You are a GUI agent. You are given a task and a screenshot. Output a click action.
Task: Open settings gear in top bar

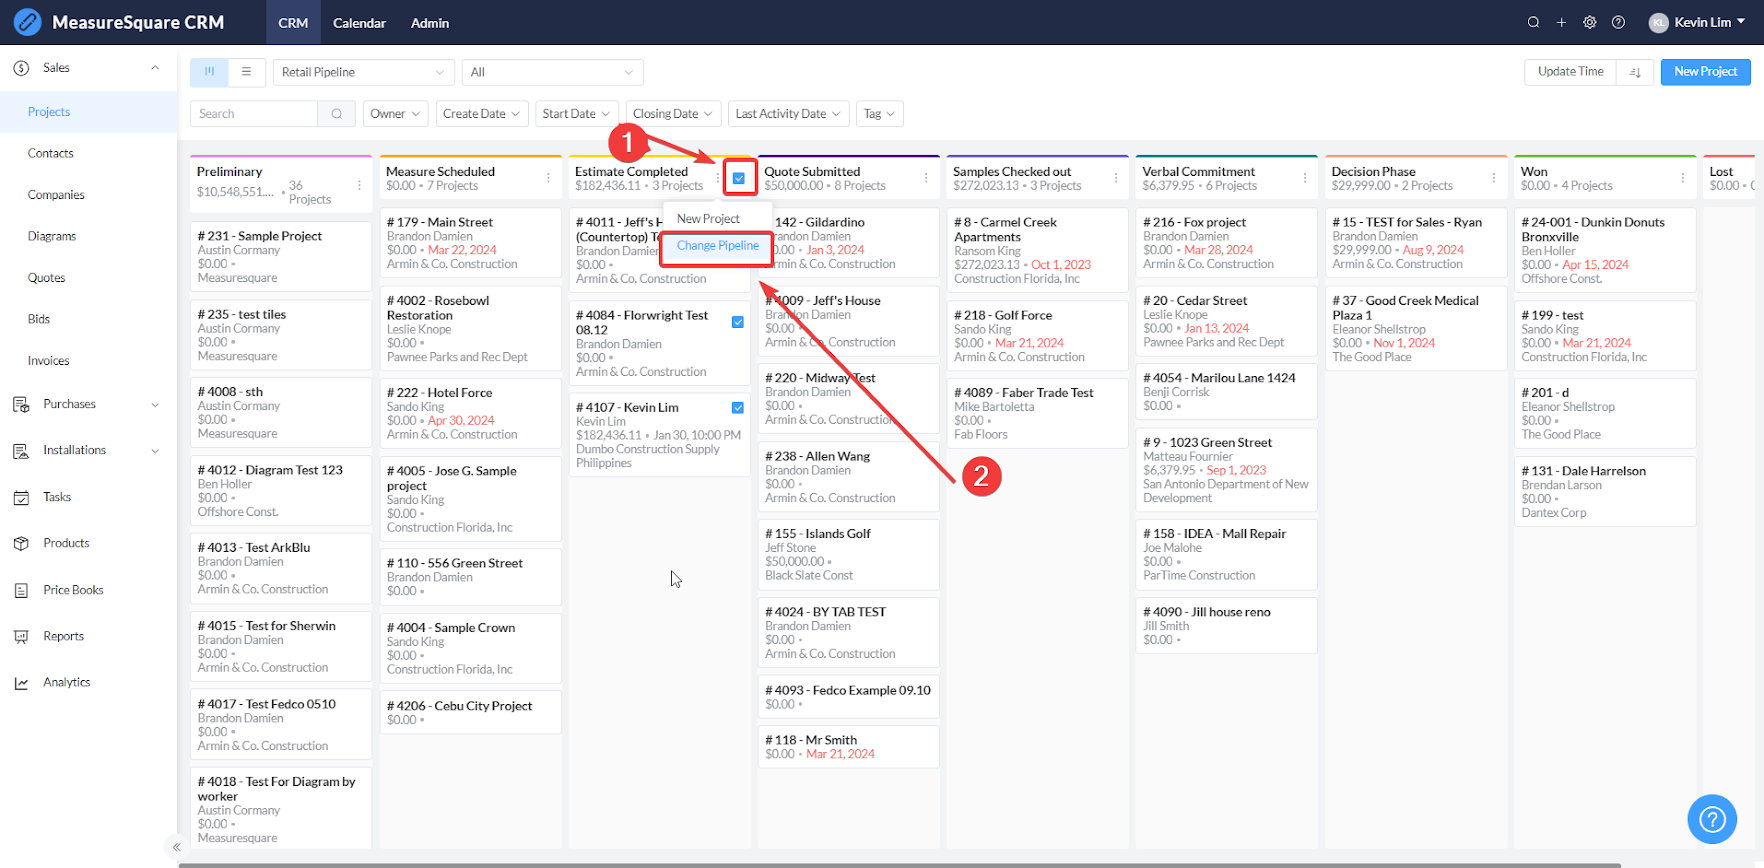coord(1589,22)
